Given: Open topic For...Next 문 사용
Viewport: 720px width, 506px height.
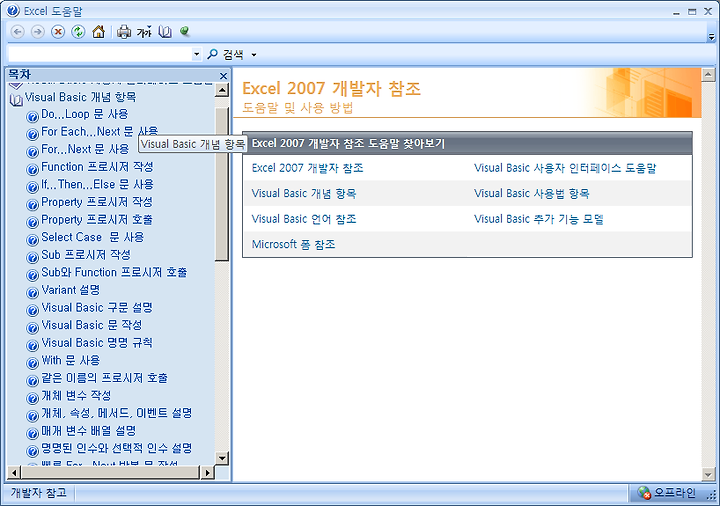Looking at the screenshot, I should 85,149.
